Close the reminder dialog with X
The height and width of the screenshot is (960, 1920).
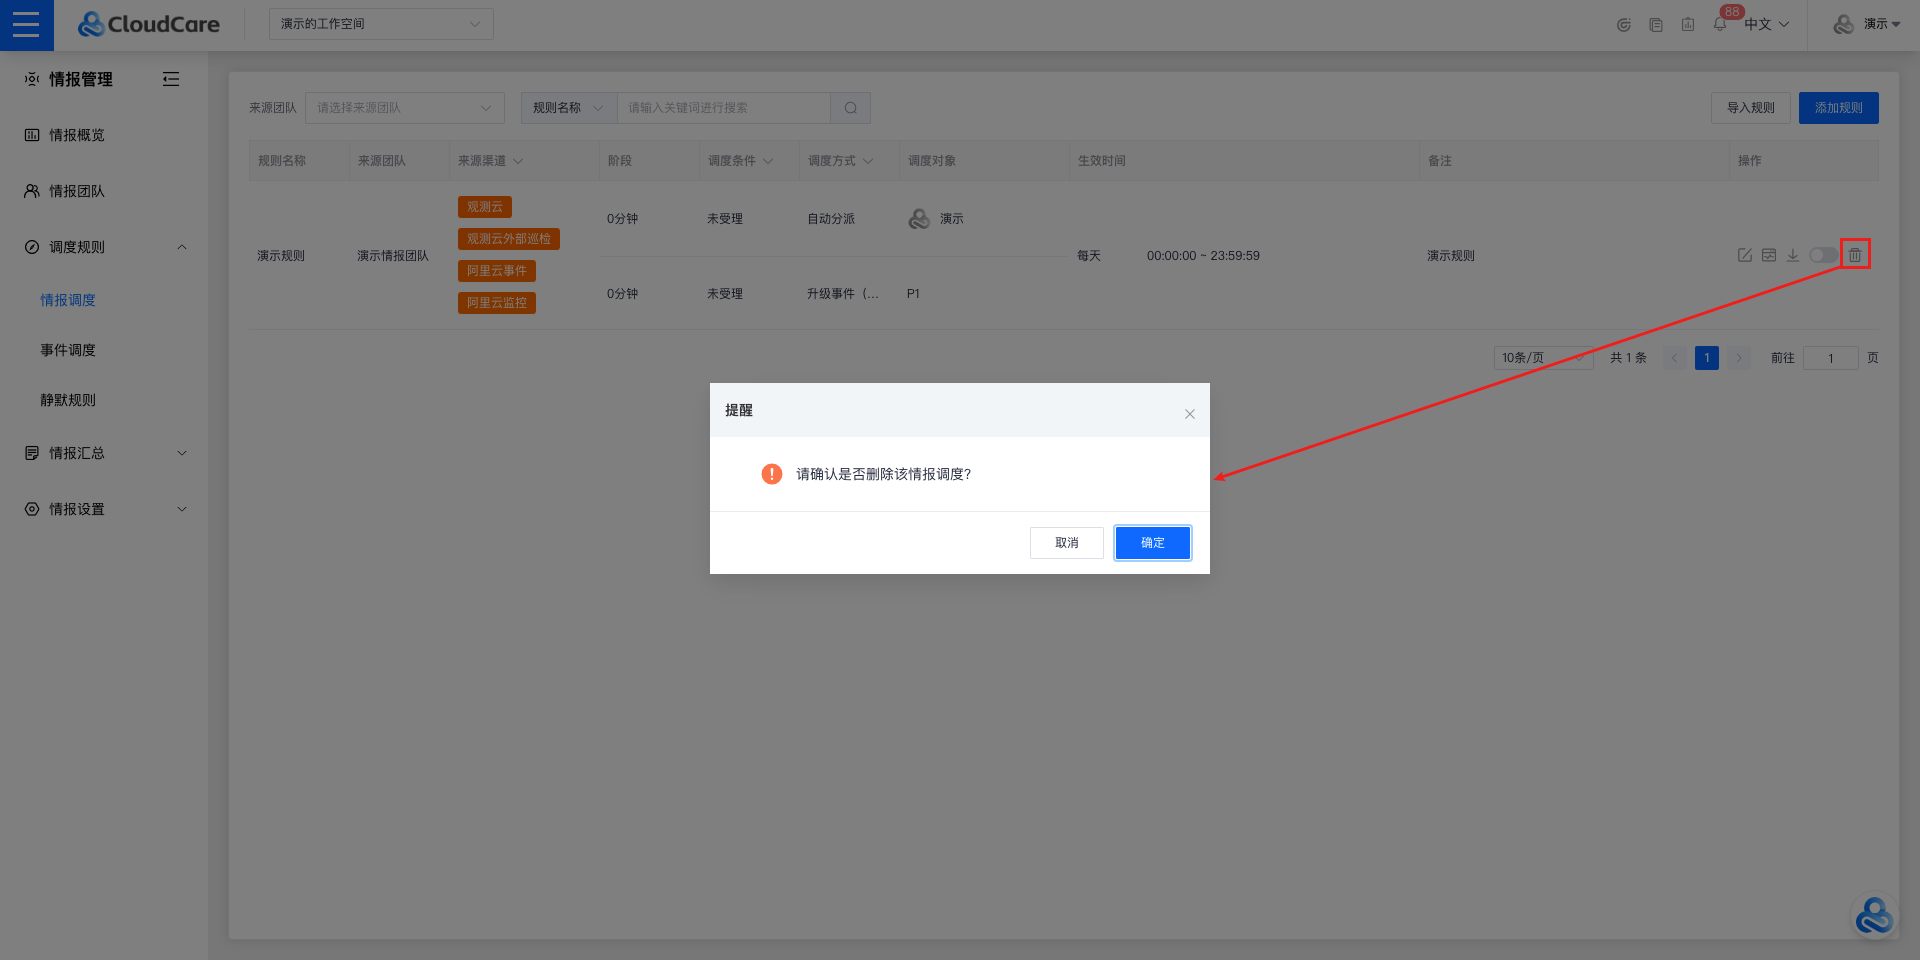pos(1190,414)
